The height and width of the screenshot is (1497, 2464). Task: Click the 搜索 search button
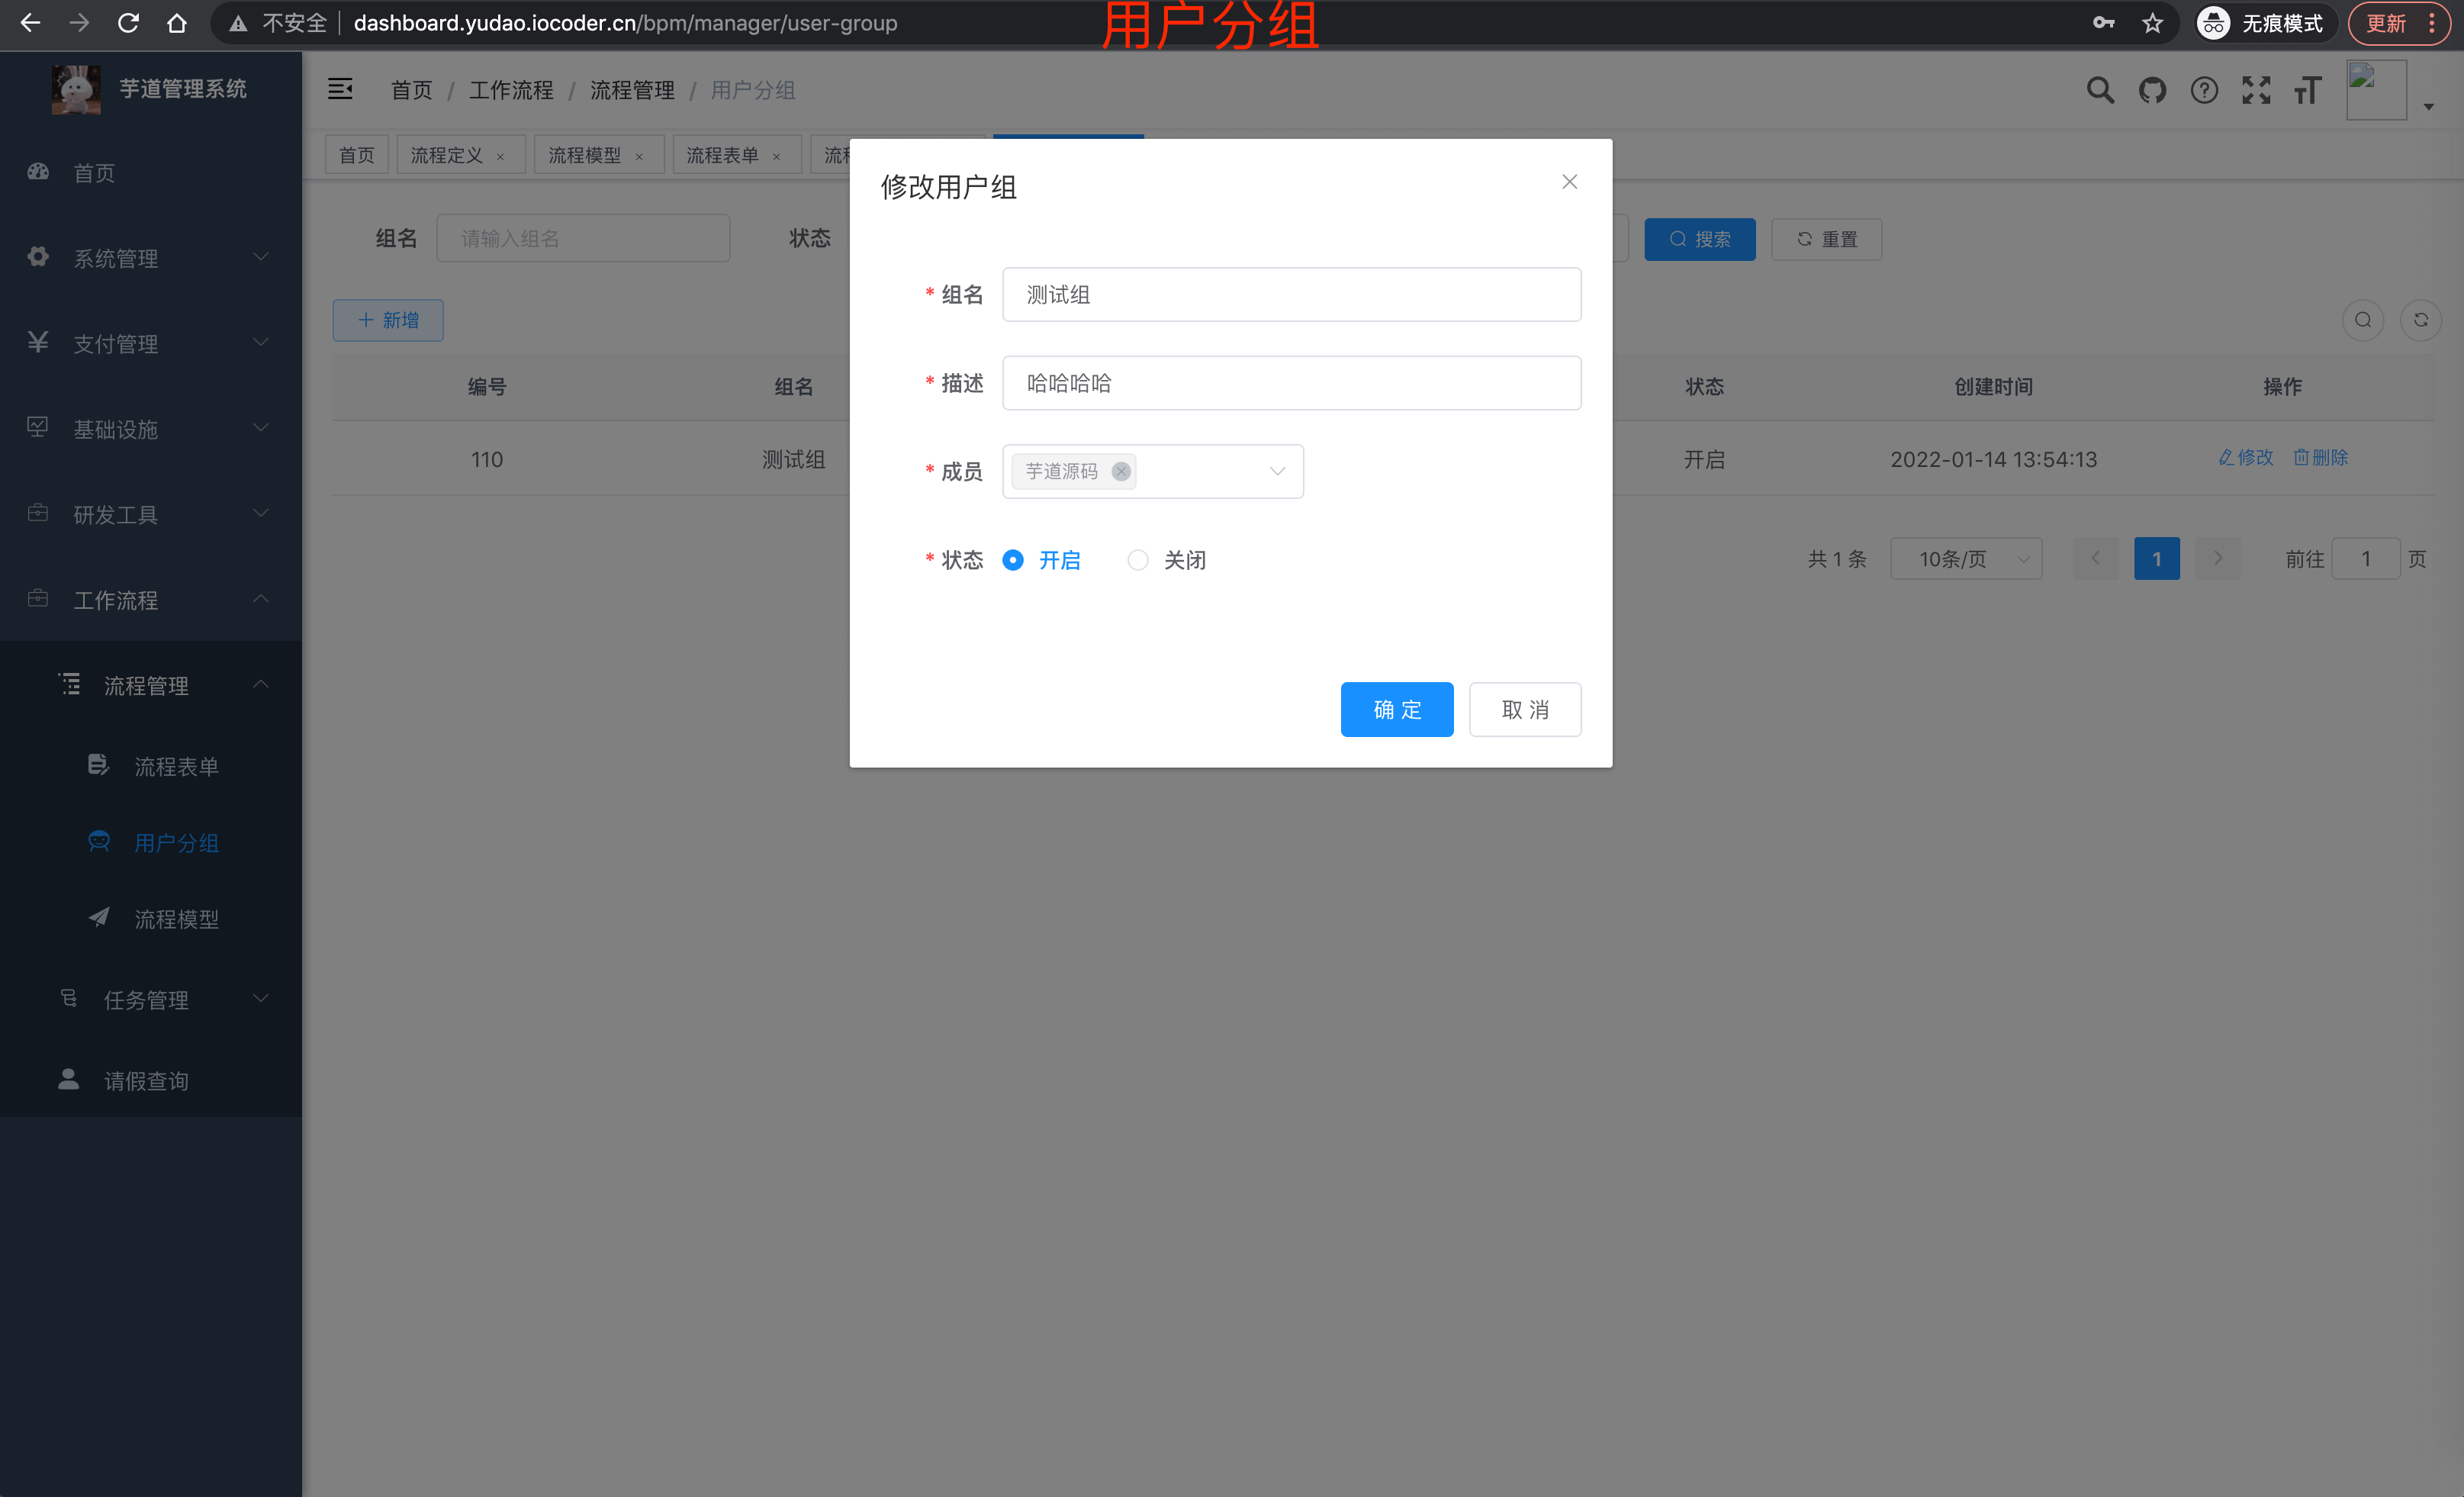[1700, 239]
